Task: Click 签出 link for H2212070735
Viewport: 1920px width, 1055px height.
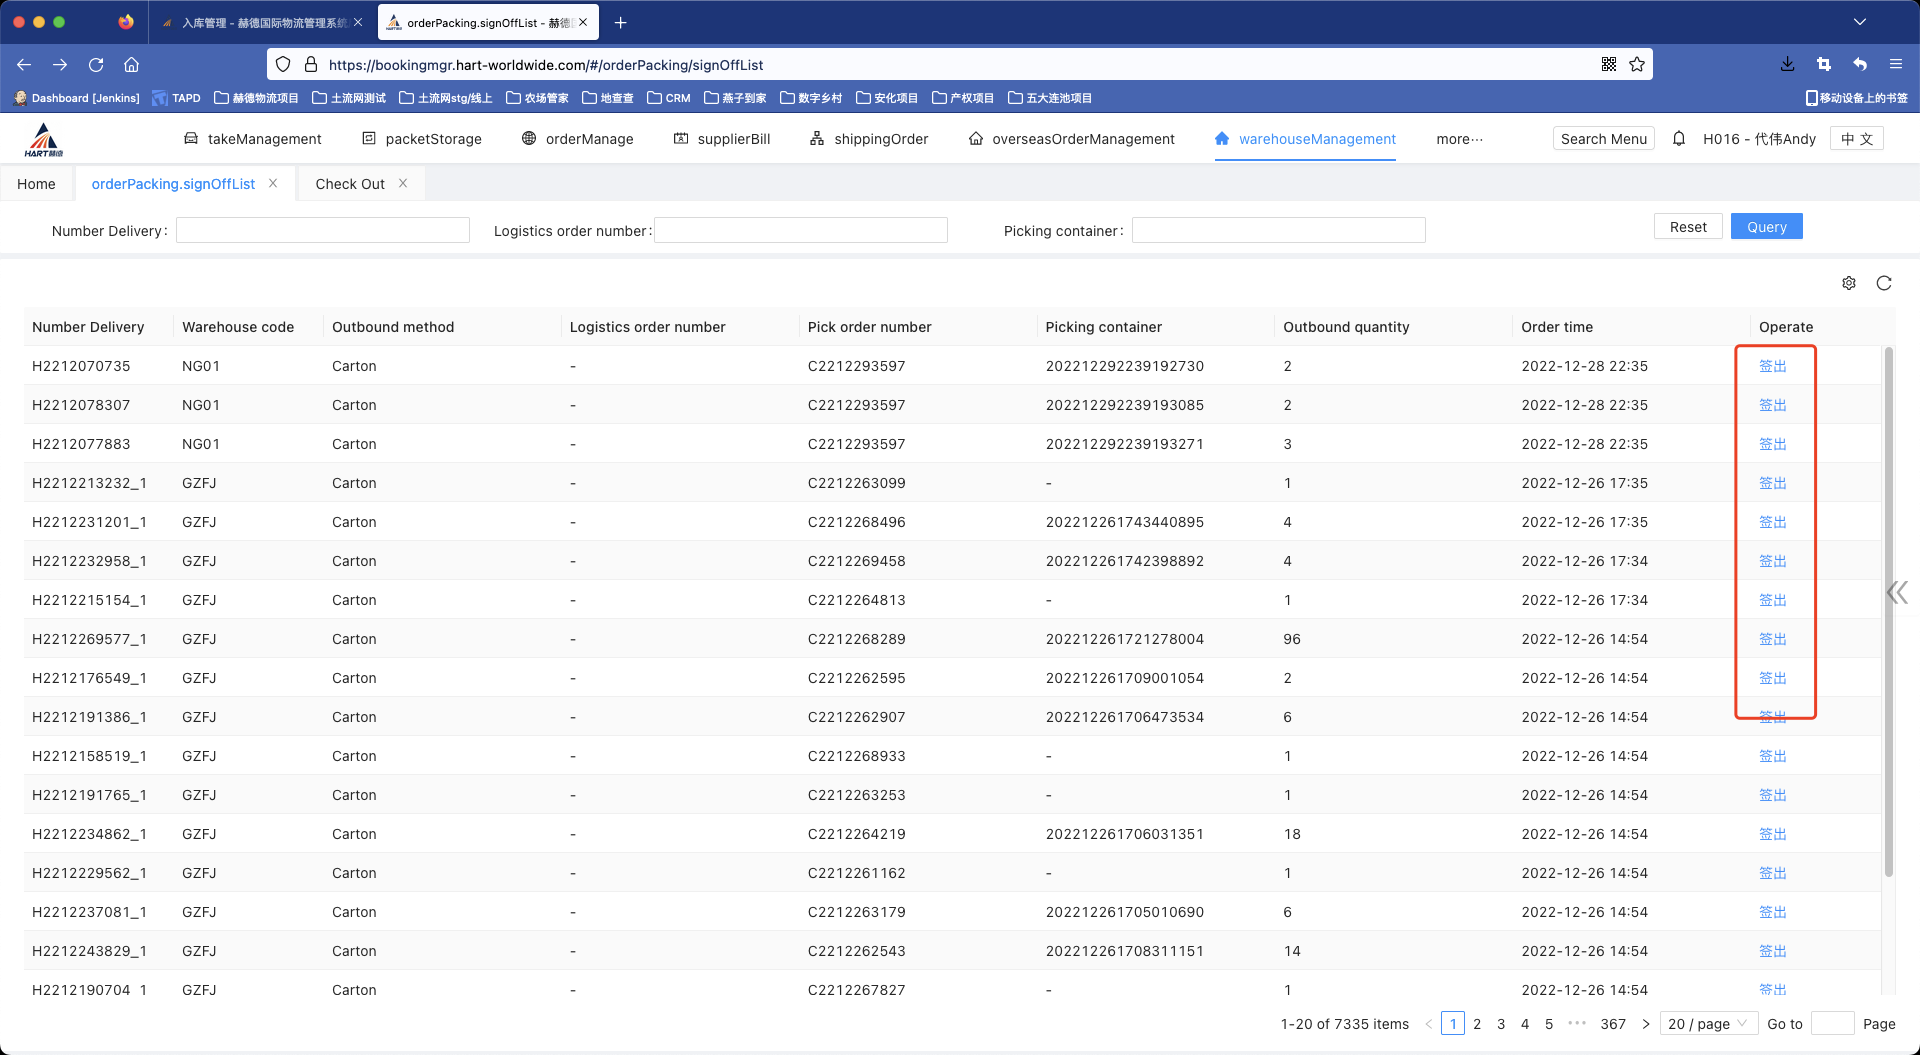Action: (1772, 366)
